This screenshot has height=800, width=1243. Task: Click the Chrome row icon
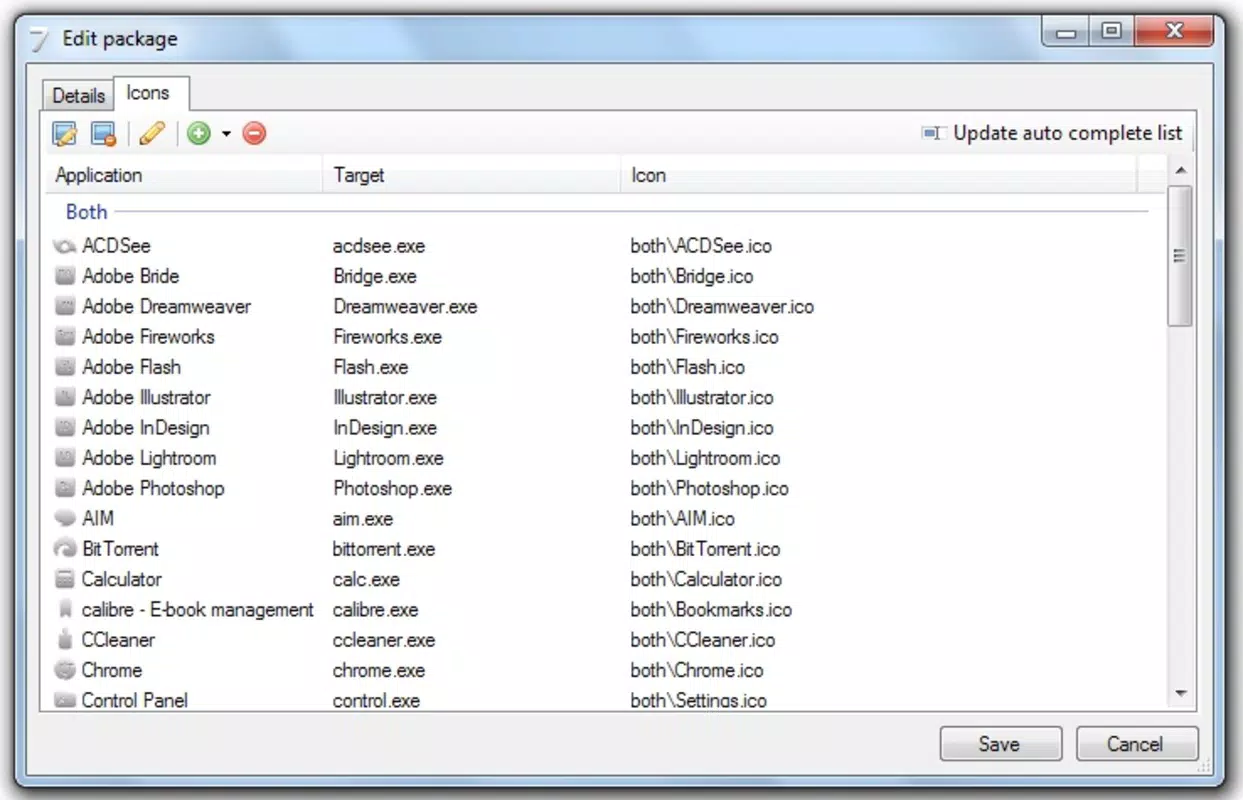pos(65,670)
